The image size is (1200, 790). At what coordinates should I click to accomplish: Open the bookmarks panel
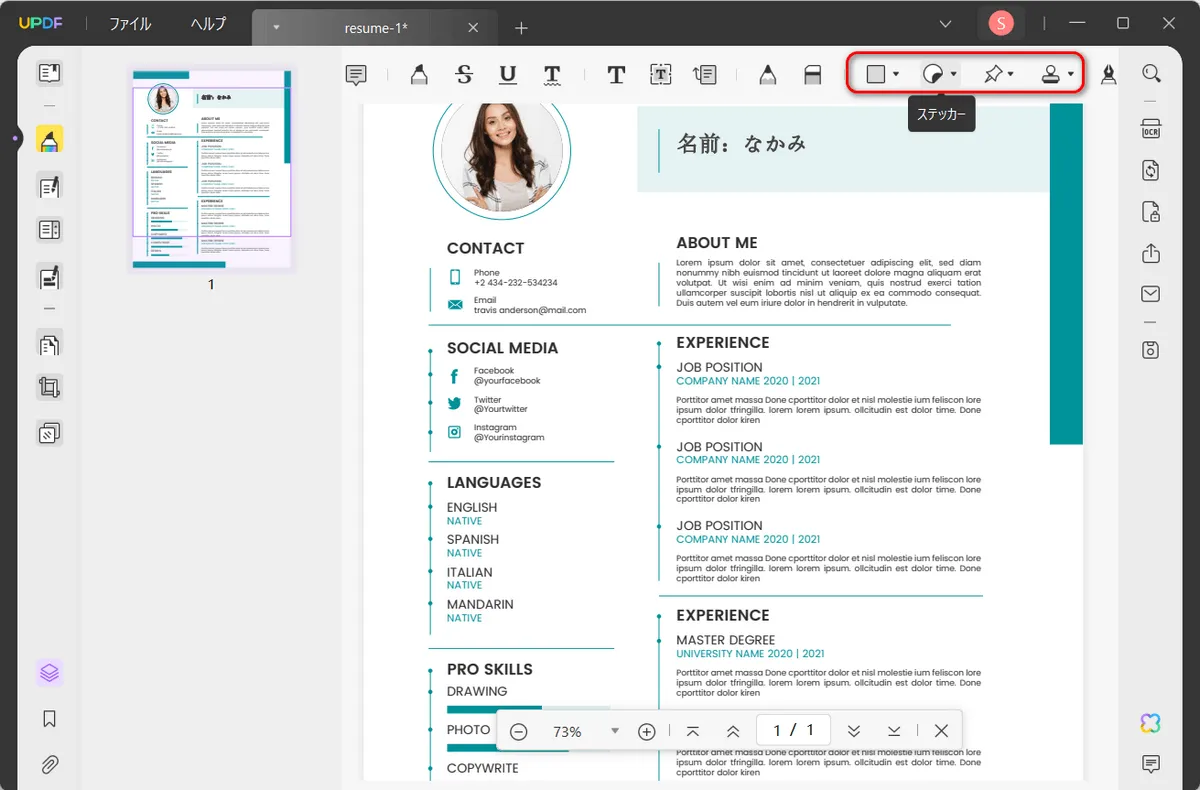click(49, 719)
